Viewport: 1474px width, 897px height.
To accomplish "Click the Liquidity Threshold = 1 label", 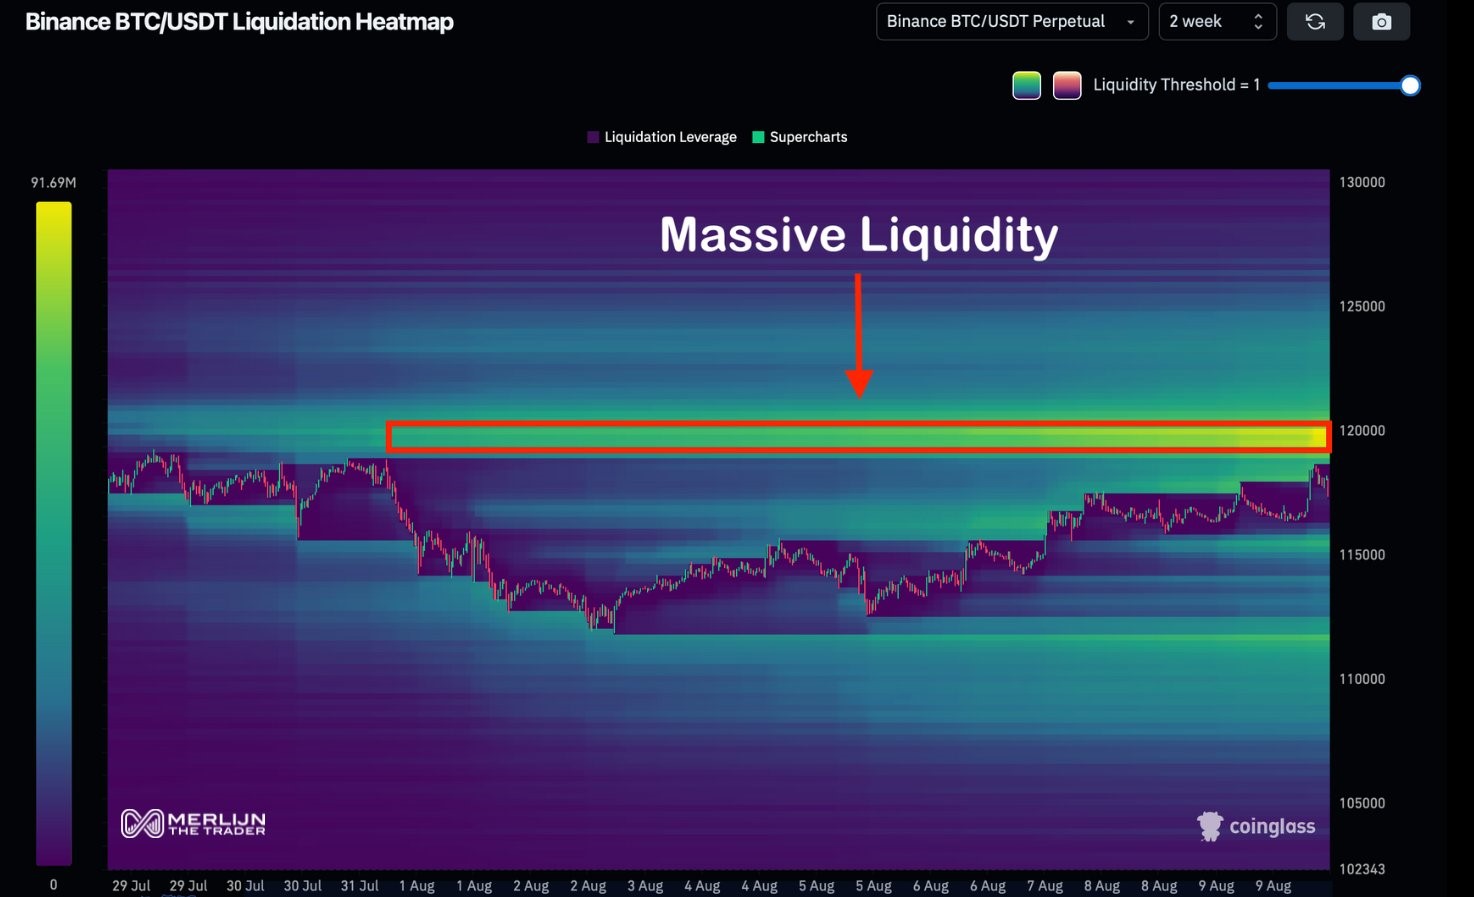I will 1176,84.
